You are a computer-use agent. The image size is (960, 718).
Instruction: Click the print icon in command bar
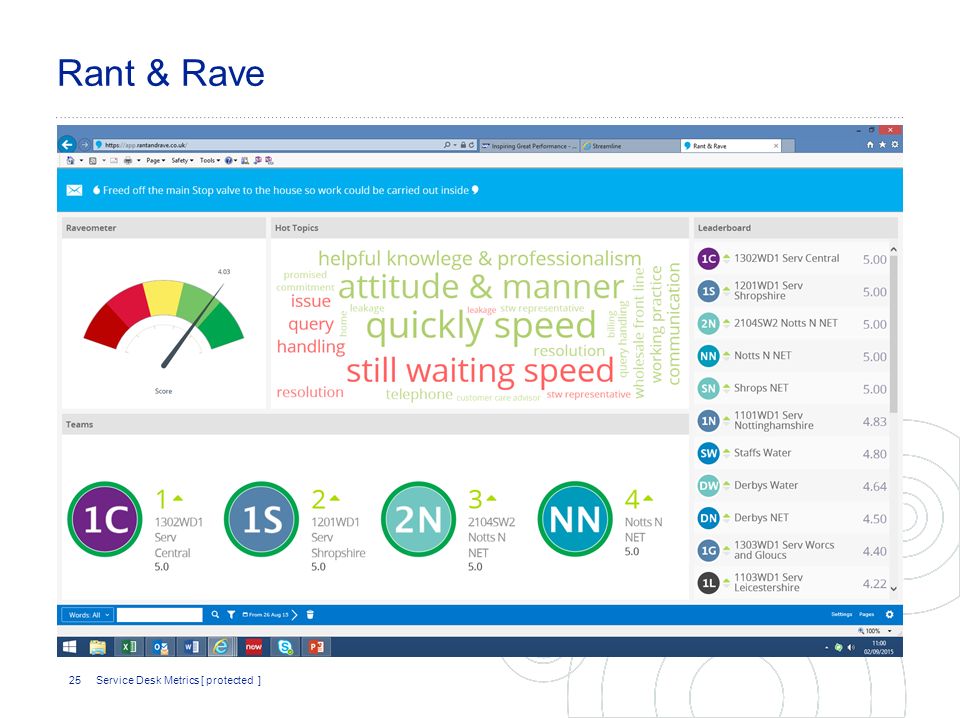128,160
